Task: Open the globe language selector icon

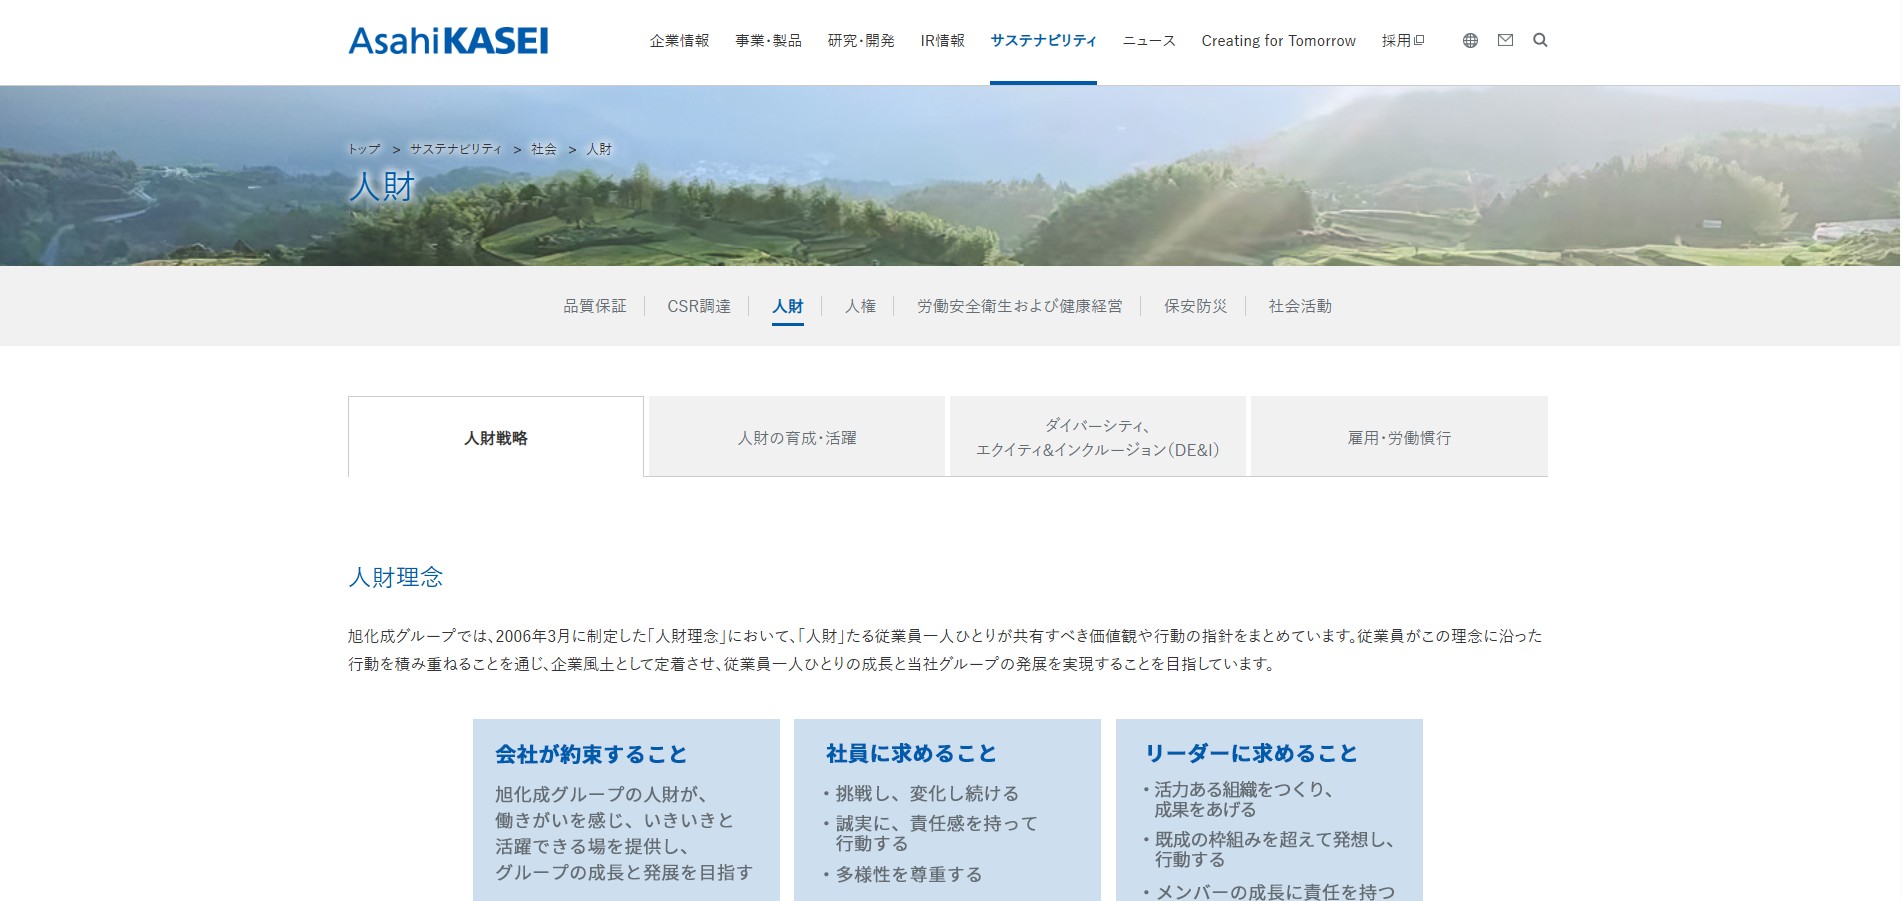Action: click(x=1469, y=41)
